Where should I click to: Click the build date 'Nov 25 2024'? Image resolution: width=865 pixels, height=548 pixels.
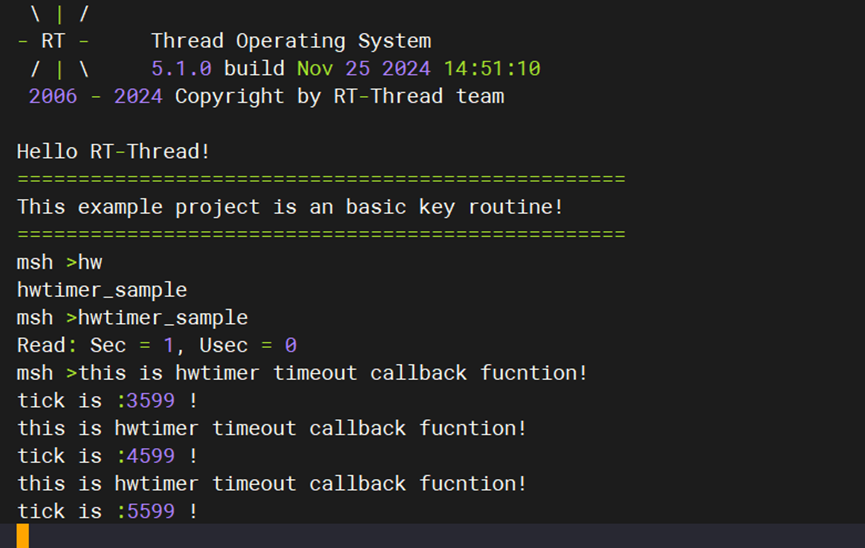pyautogui.click(x=364, y=68)
